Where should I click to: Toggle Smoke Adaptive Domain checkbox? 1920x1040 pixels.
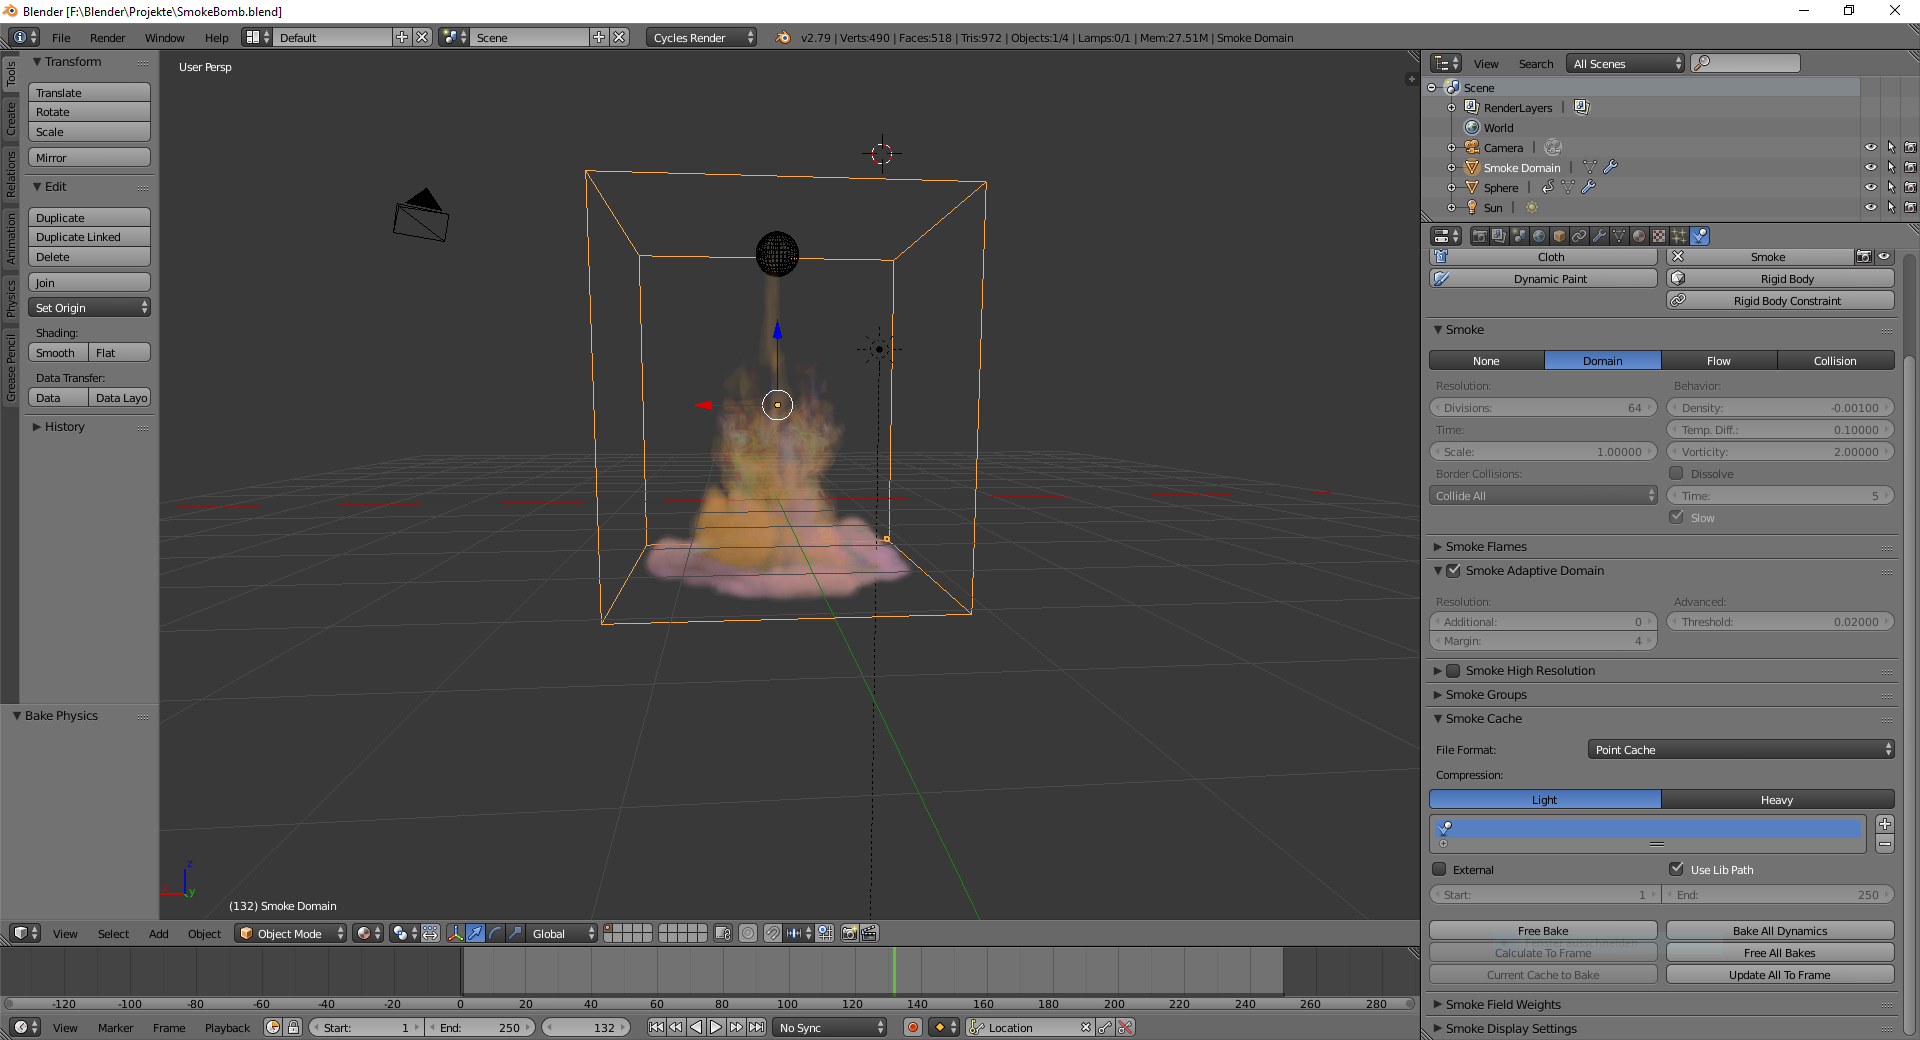(x=1454, y=571)
